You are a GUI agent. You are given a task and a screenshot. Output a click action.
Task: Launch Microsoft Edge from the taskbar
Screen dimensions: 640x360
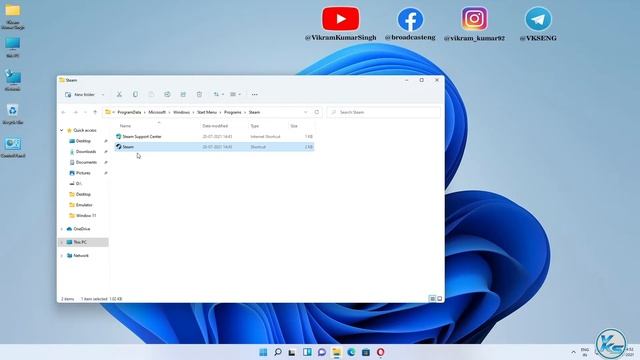tap(351, 352)
